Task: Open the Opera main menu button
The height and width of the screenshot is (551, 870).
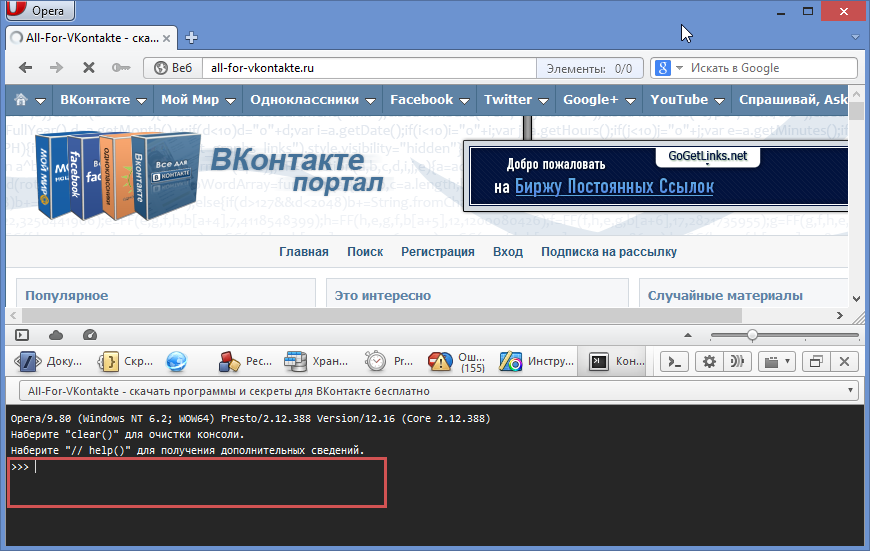Action: [x=40, y=10]
